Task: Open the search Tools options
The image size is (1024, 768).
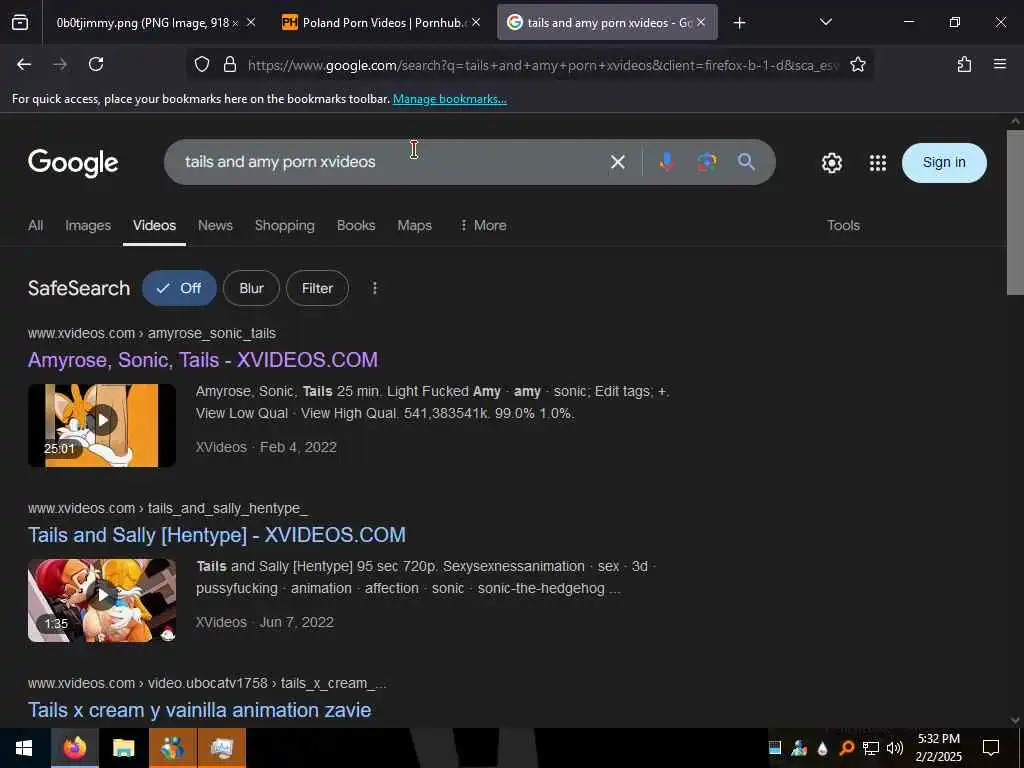Action: (x=843, y=225)
